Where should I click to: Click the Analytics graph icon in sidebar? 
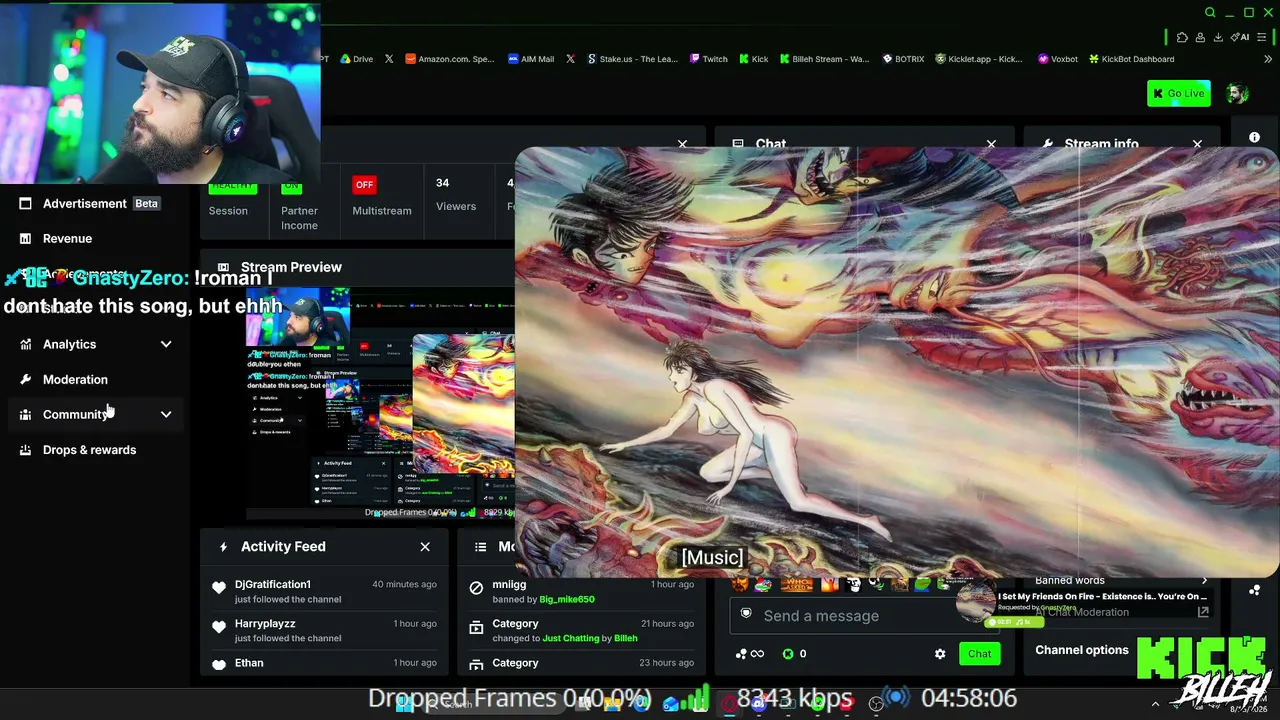coord(25,344)
